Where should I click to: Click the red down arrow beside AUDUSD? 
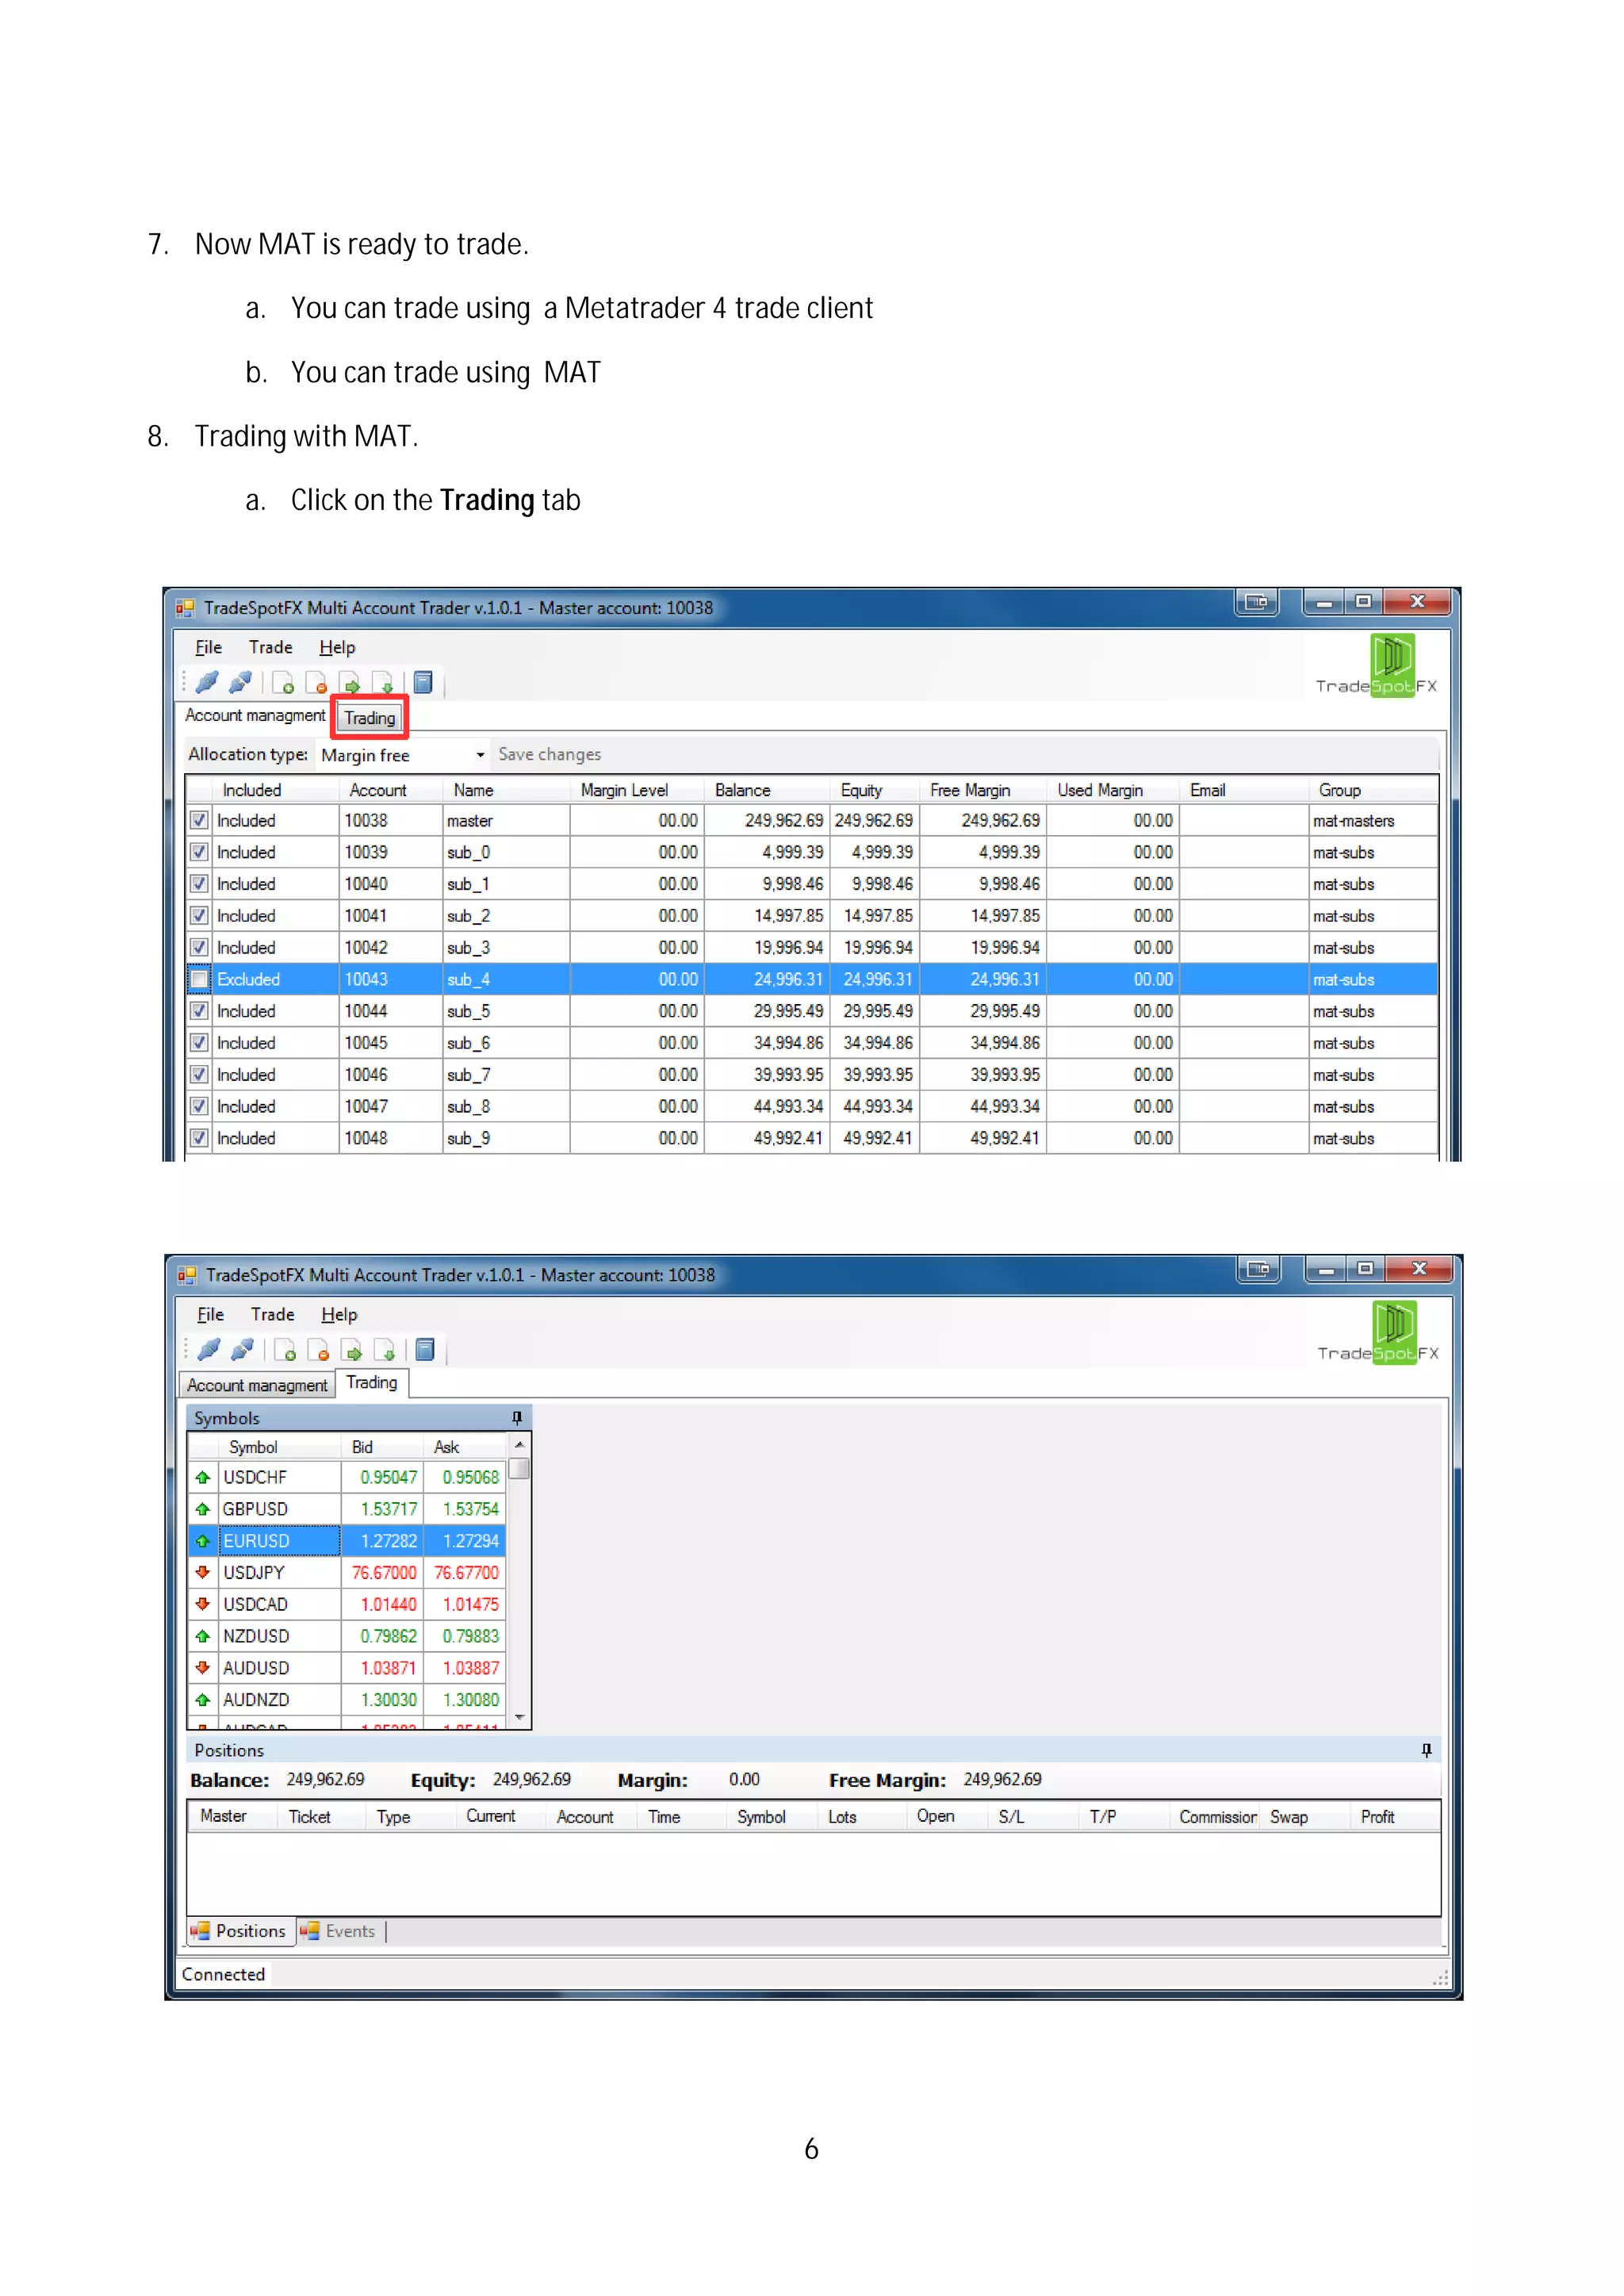(x=203, y=1668)
